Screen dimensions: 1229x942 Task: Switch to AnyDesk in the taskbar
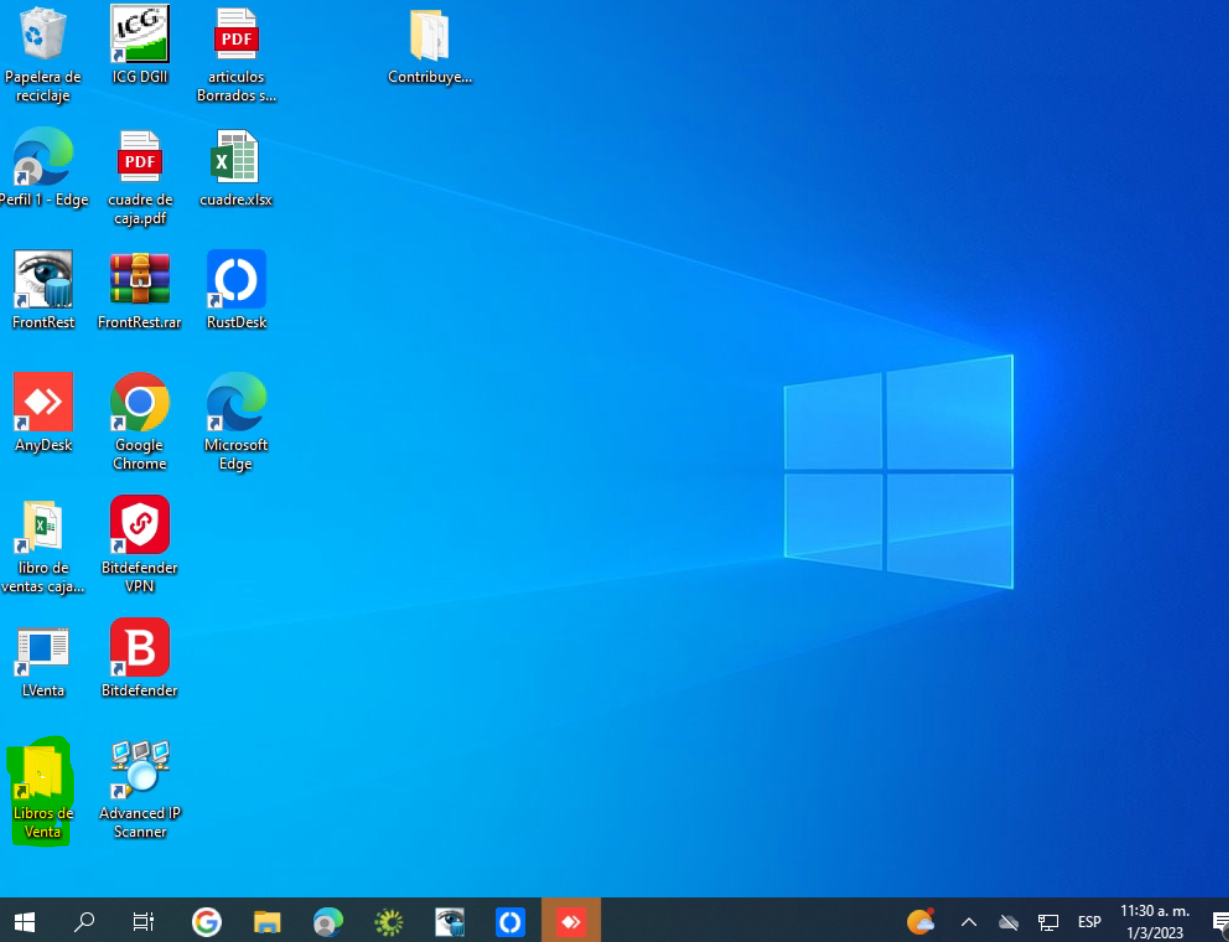point(571,921)
